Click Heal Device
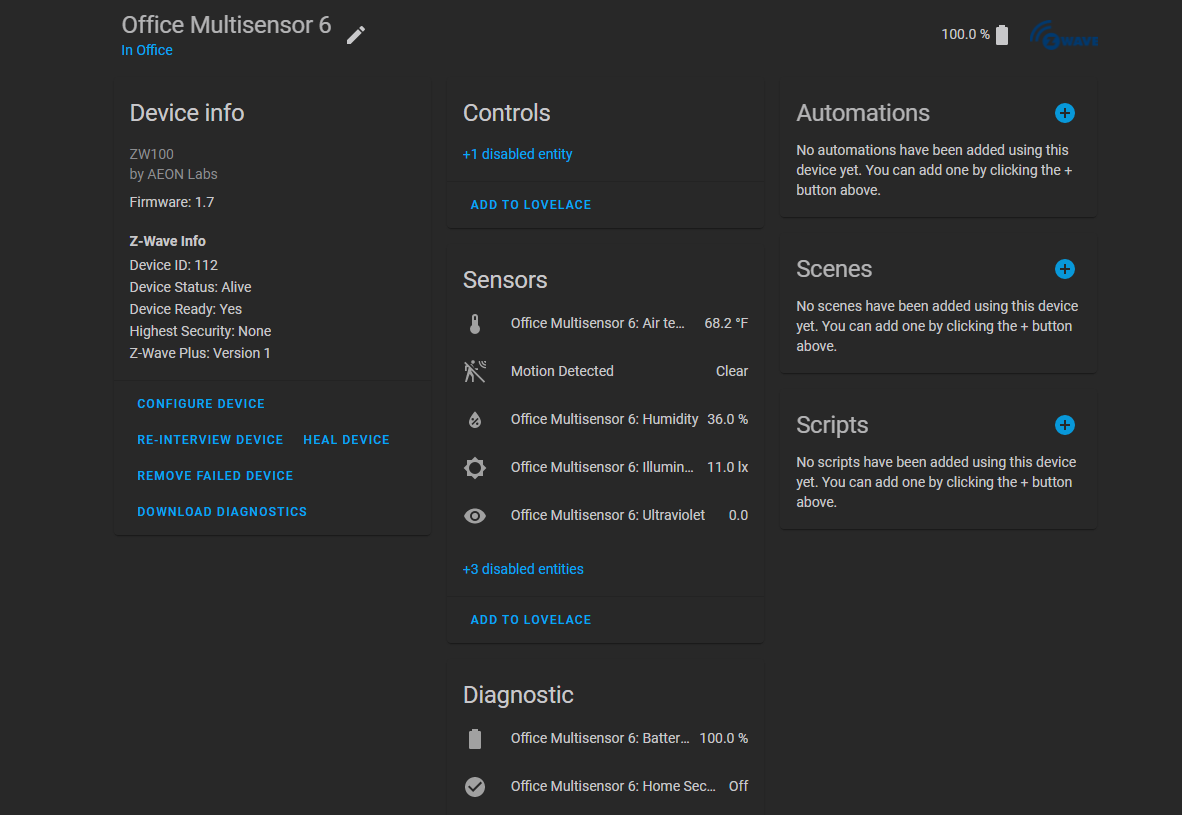 click(346, 440)
